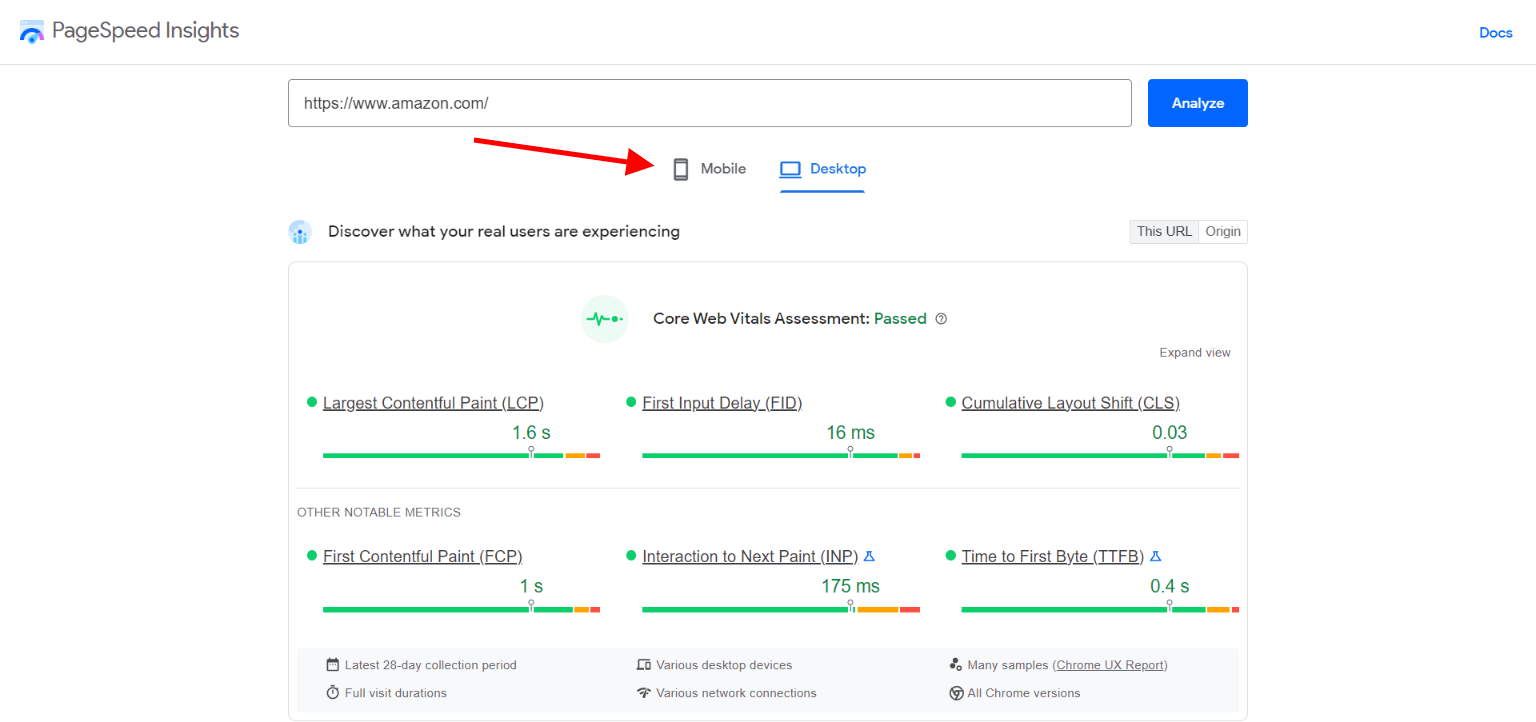The width and height of the screenshot is (1536, 722).
Task: Click the TTFB experimental flask icon
Action: [x=1156, y=556]
